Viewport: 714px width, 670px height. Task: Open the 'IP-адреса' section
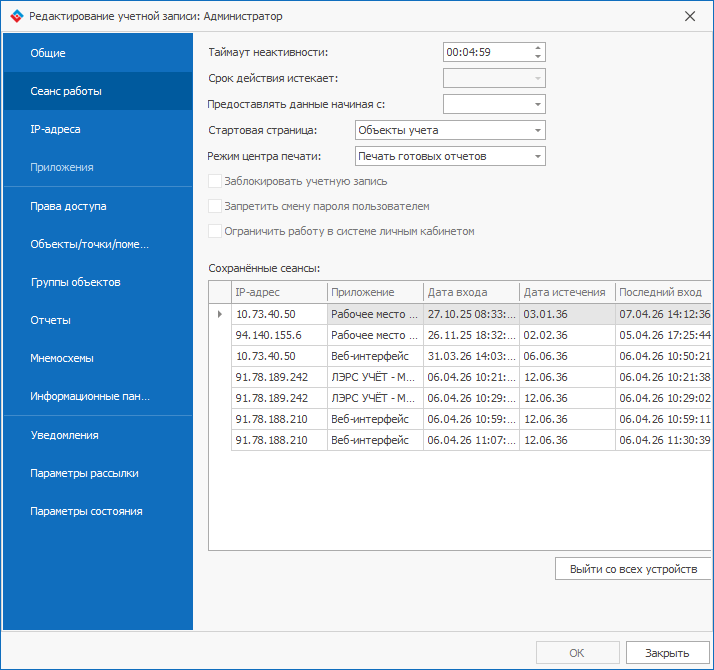tap(55, 129)
